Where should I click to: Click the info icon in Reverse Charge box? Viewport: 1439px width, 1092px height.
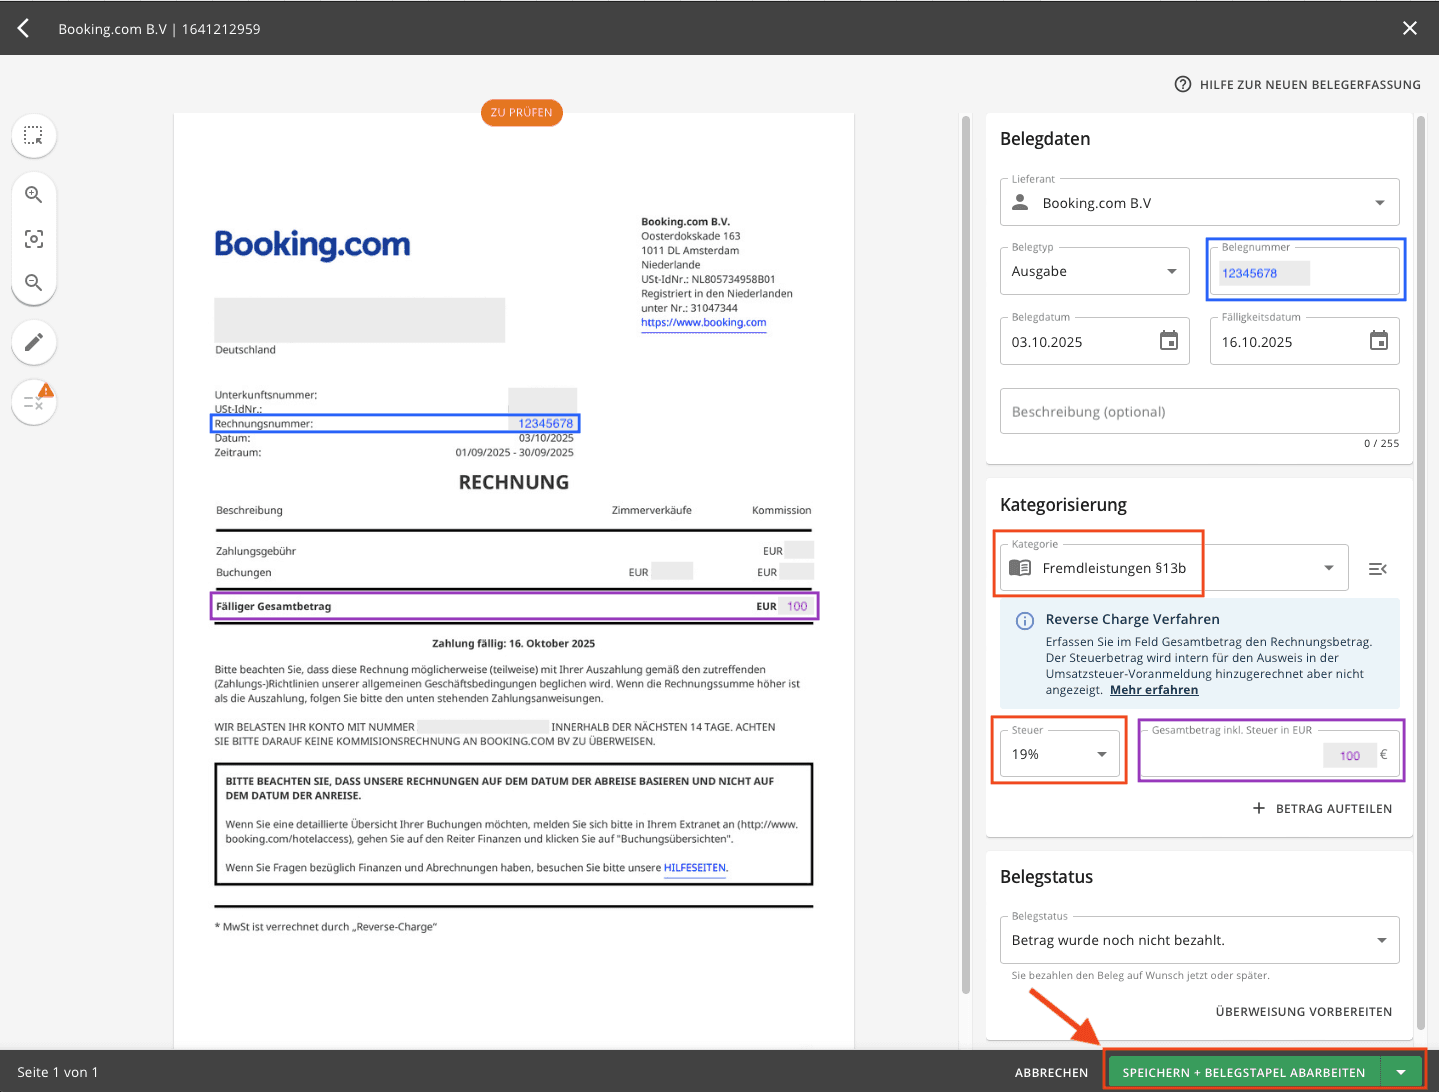click(1025, 621)
